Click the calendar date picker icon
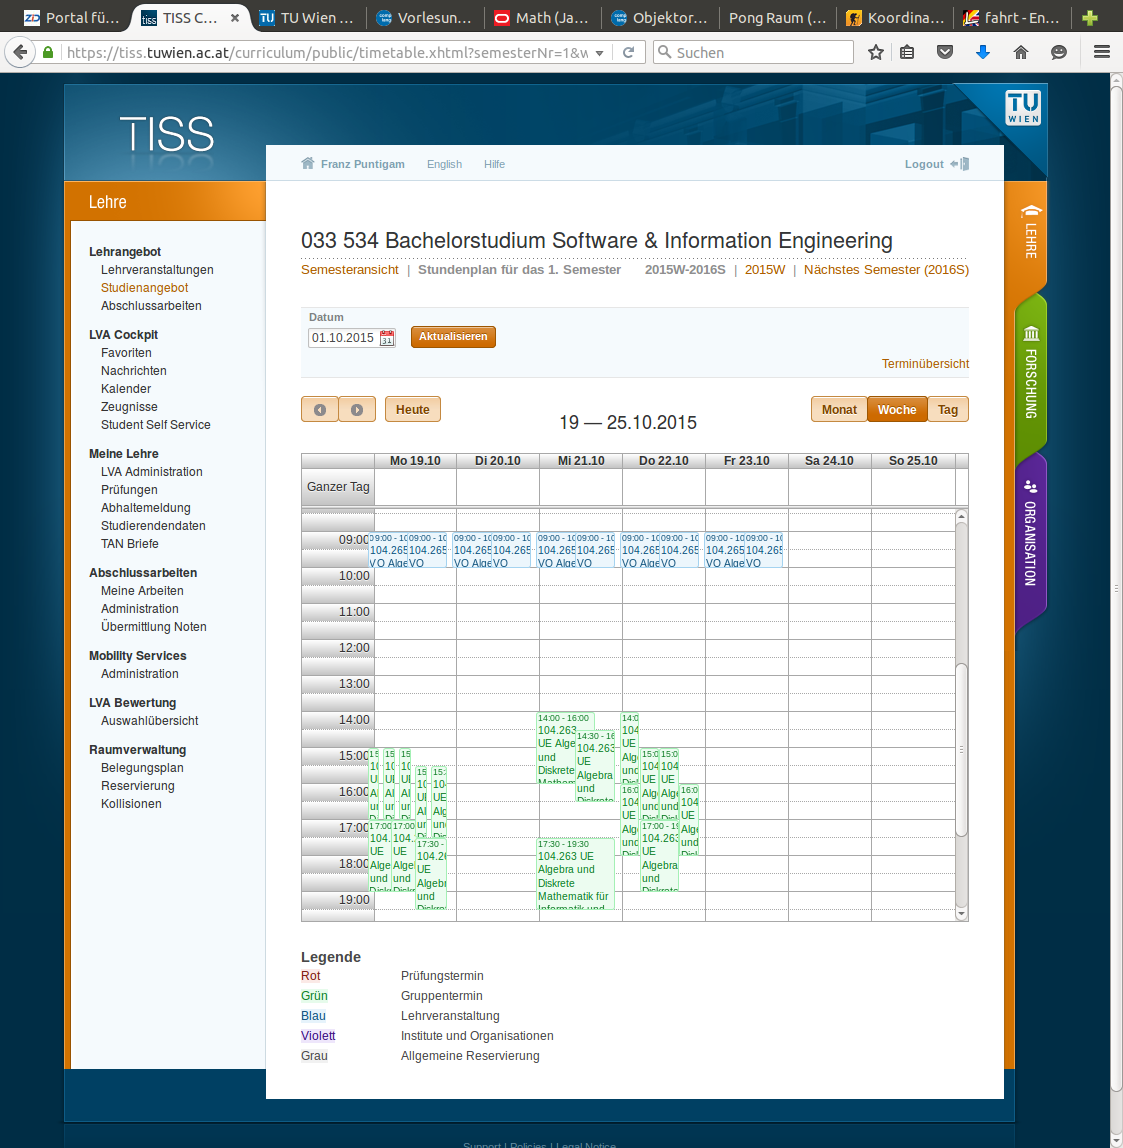Image resolution: width=1123 pixels, height=1148 pixels. pos(387,338)
